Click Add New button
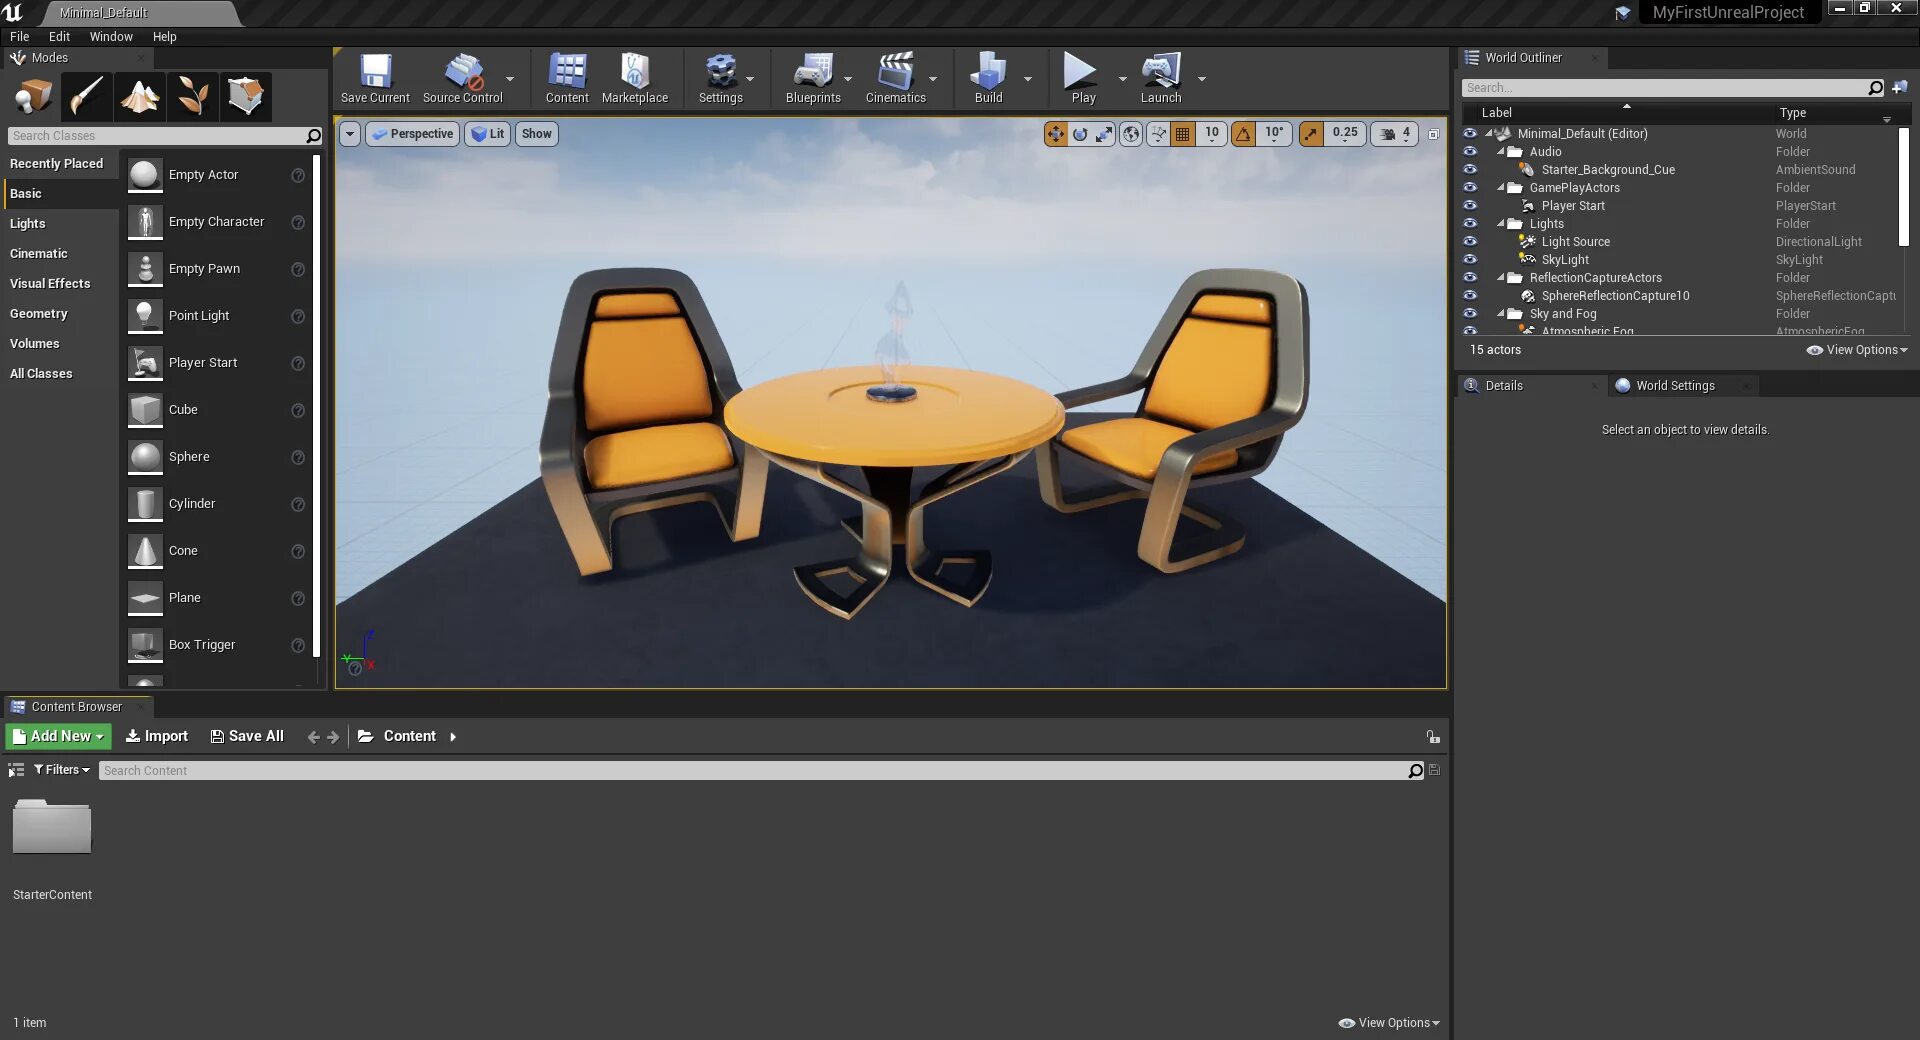The image size is (1920, 1040). tap(58, 737)
